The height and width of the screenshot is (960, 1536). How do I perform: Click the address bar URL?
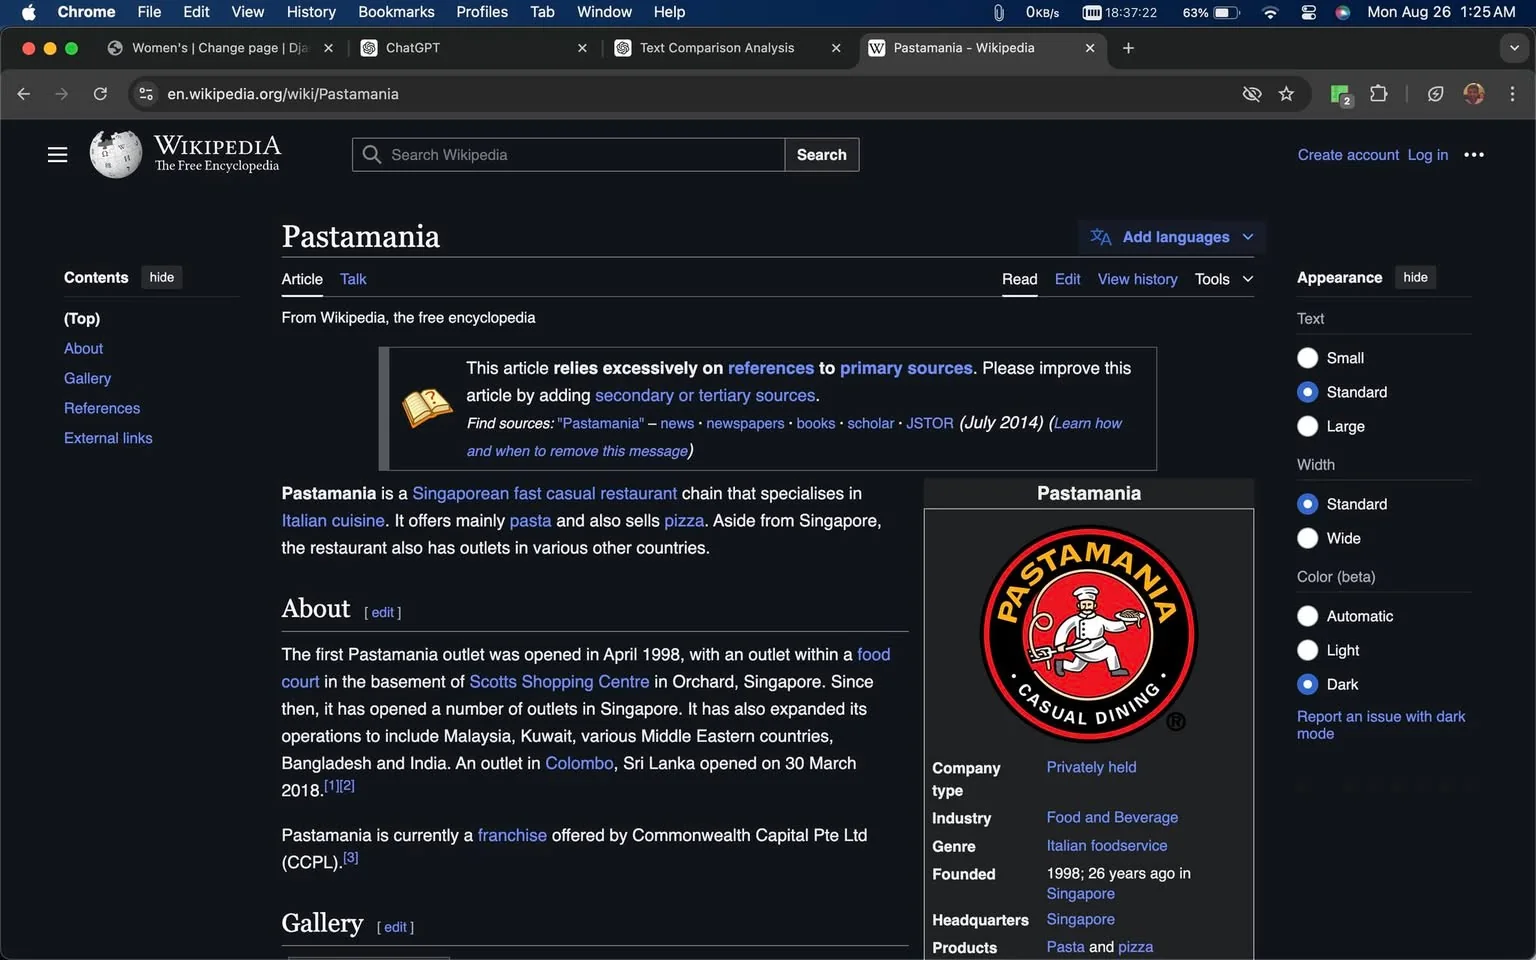(x=283, y=93)
